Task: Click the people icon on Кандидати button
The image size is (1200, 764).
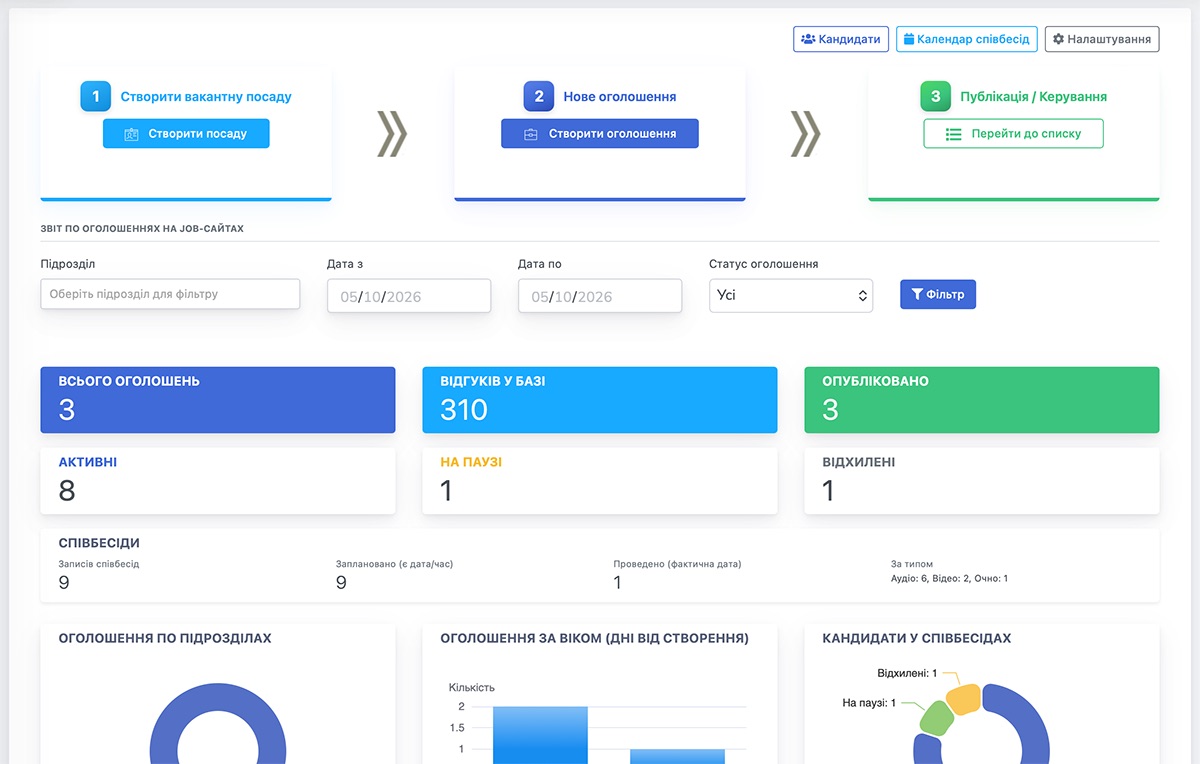Action: [808, 39]
